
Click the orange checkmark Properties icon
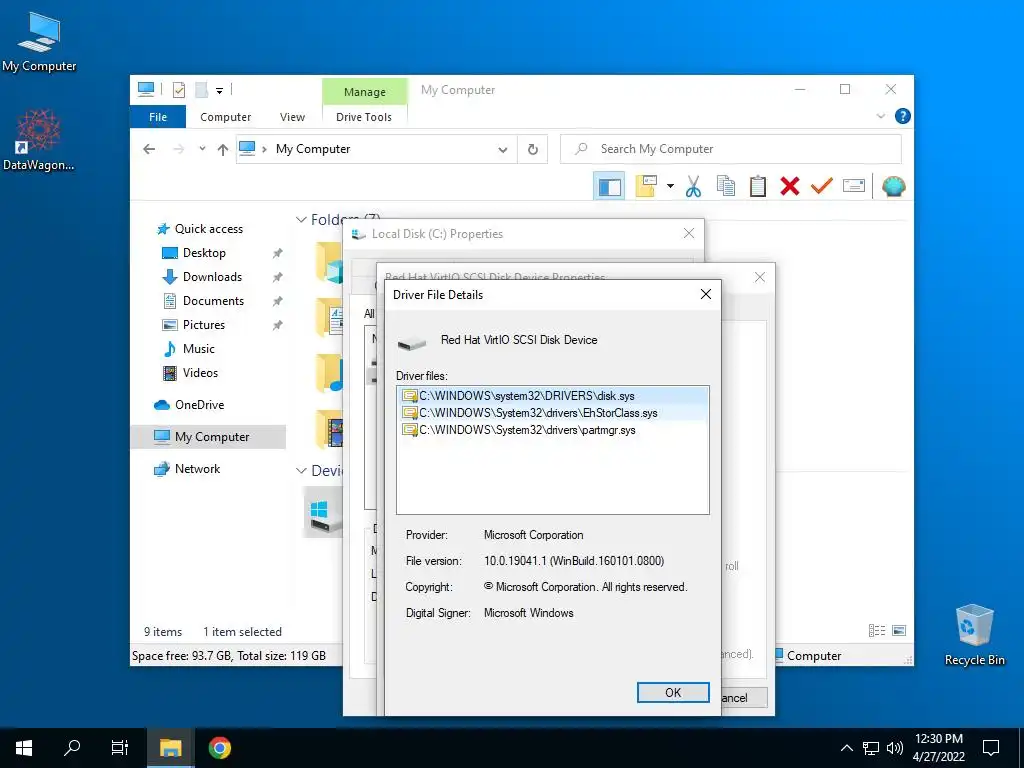pyautogui.click(x=822, y=186)
